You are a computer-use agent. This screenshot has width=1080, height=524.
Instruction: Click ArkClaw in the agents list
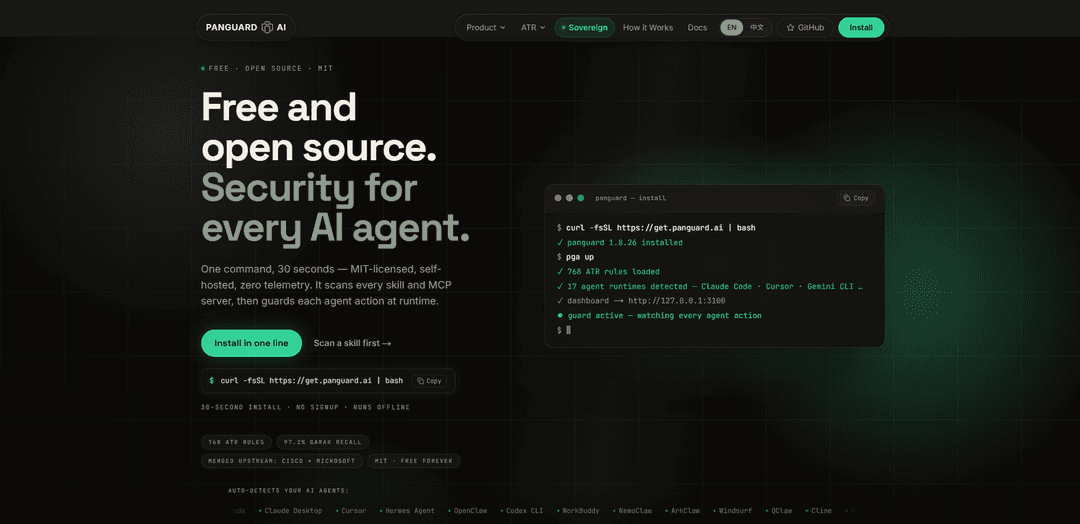click(684, 511)
